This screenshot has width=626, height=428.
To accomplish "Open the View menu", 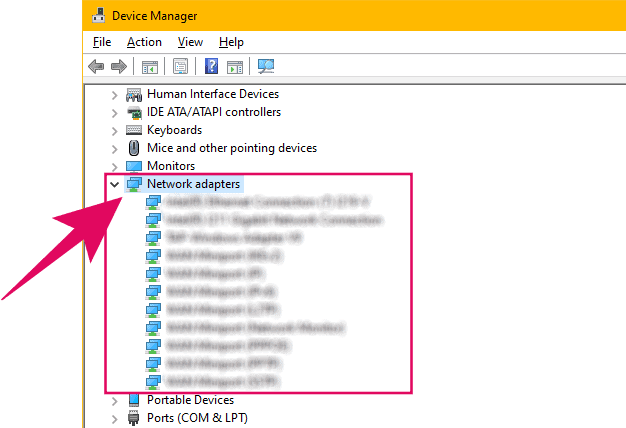I will pyautogui.click(x=190, y=42).
